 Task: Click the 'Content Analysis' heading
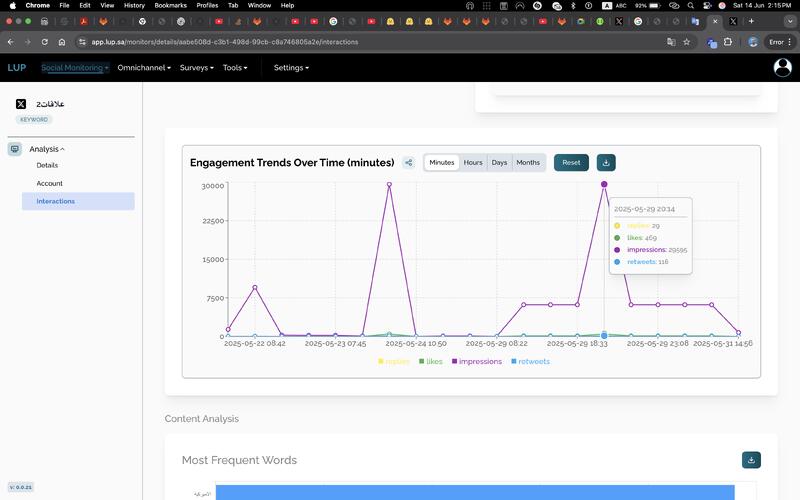[202, 418]
